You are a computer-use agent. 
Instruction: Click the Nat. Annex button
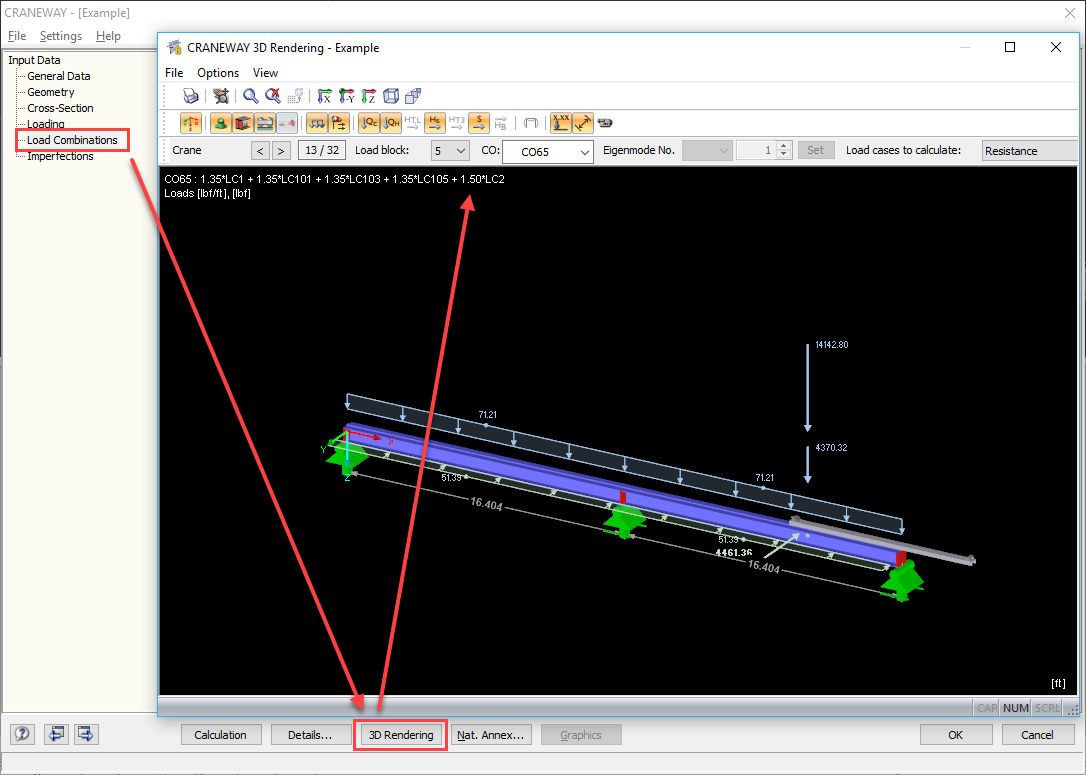tap(491, 734)
